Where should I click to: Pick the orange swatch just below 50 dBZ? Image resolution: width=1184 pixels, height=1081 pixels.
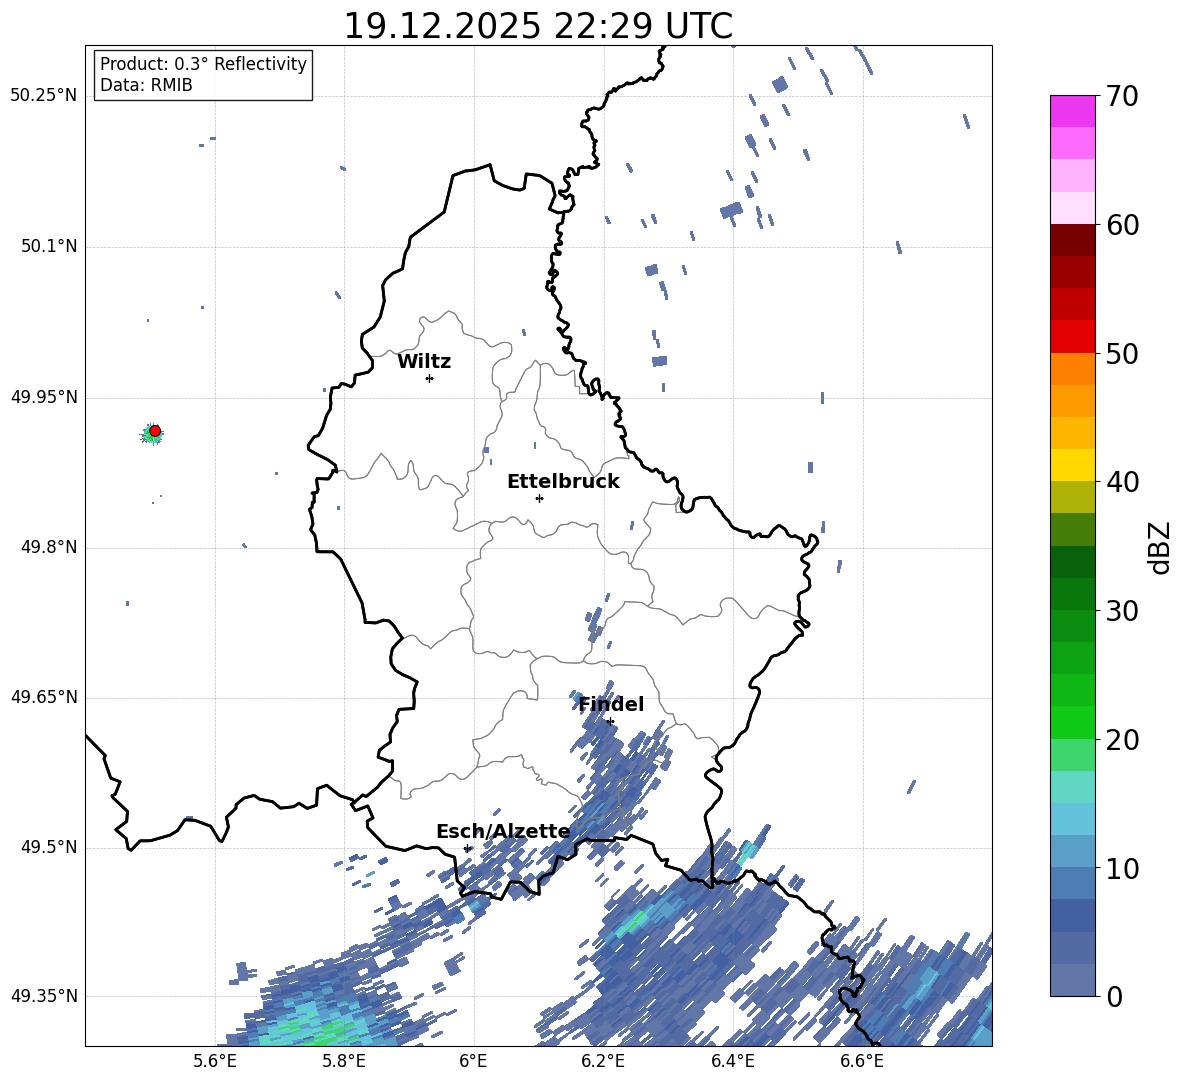tap(1072, 368)
